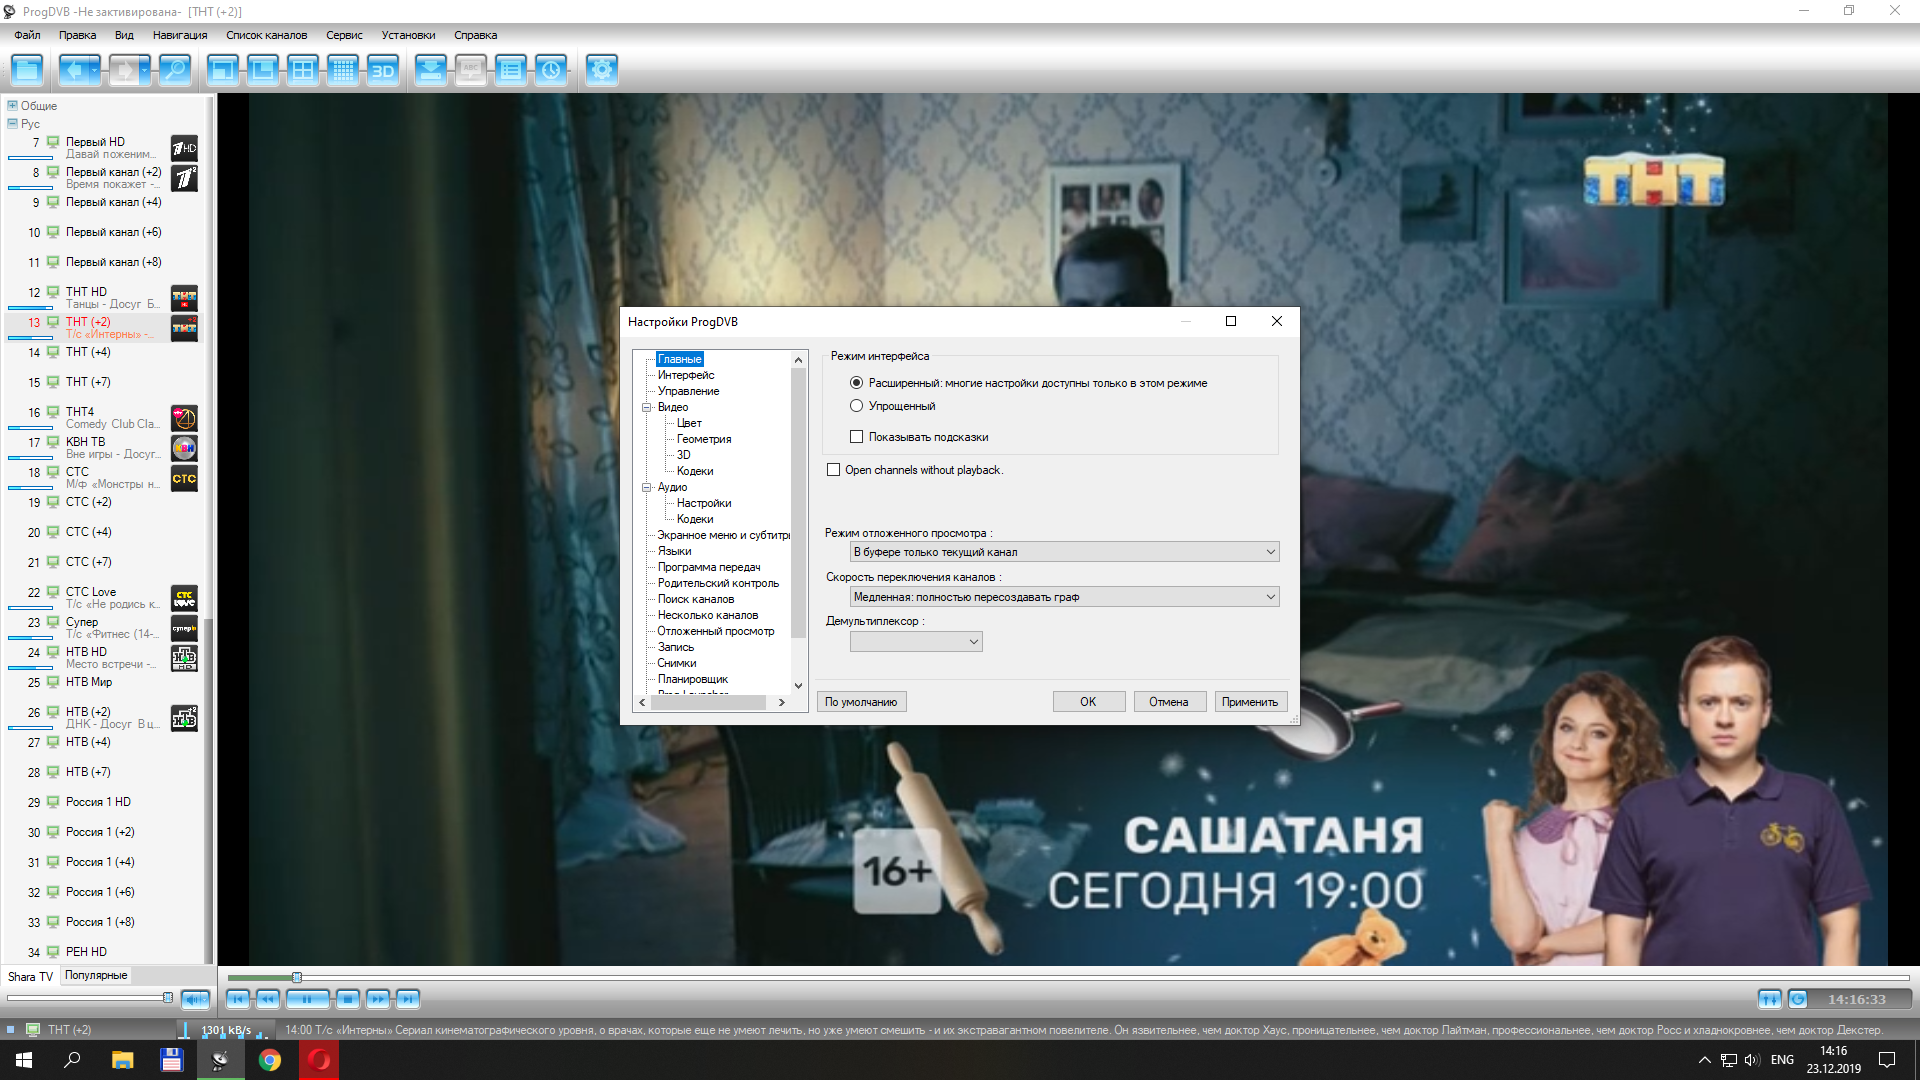Switch to the Shara TV tab
This screenshot has width=1920, height=1080.
pos(30,977)
